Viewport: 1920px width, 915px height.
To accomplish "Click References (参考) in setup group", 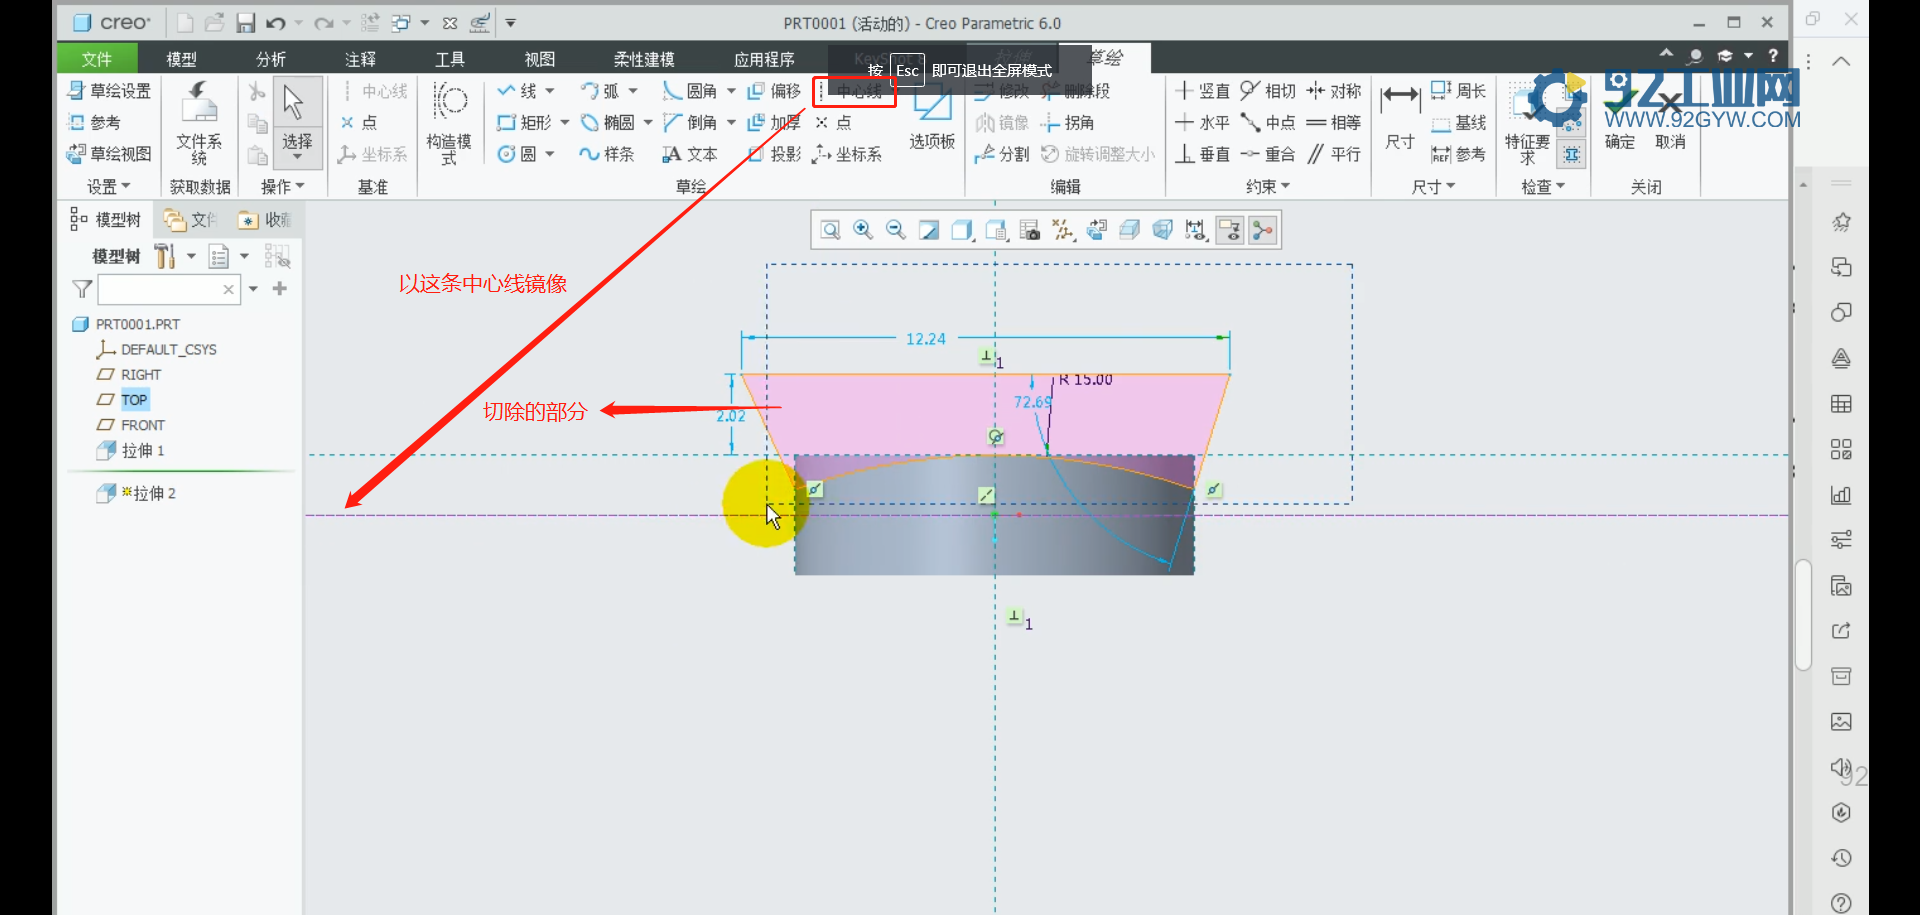I will pos(94,122).
